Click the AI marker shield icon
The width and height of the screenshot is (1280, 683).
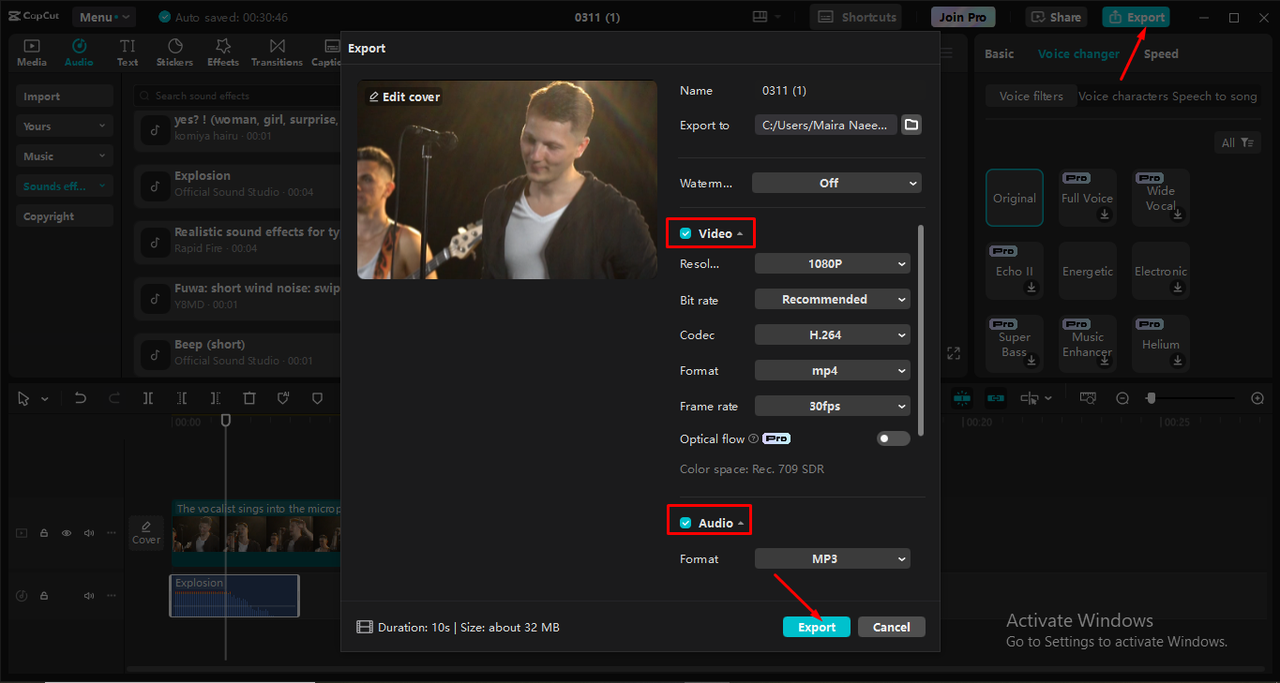(x=284, y=398)
